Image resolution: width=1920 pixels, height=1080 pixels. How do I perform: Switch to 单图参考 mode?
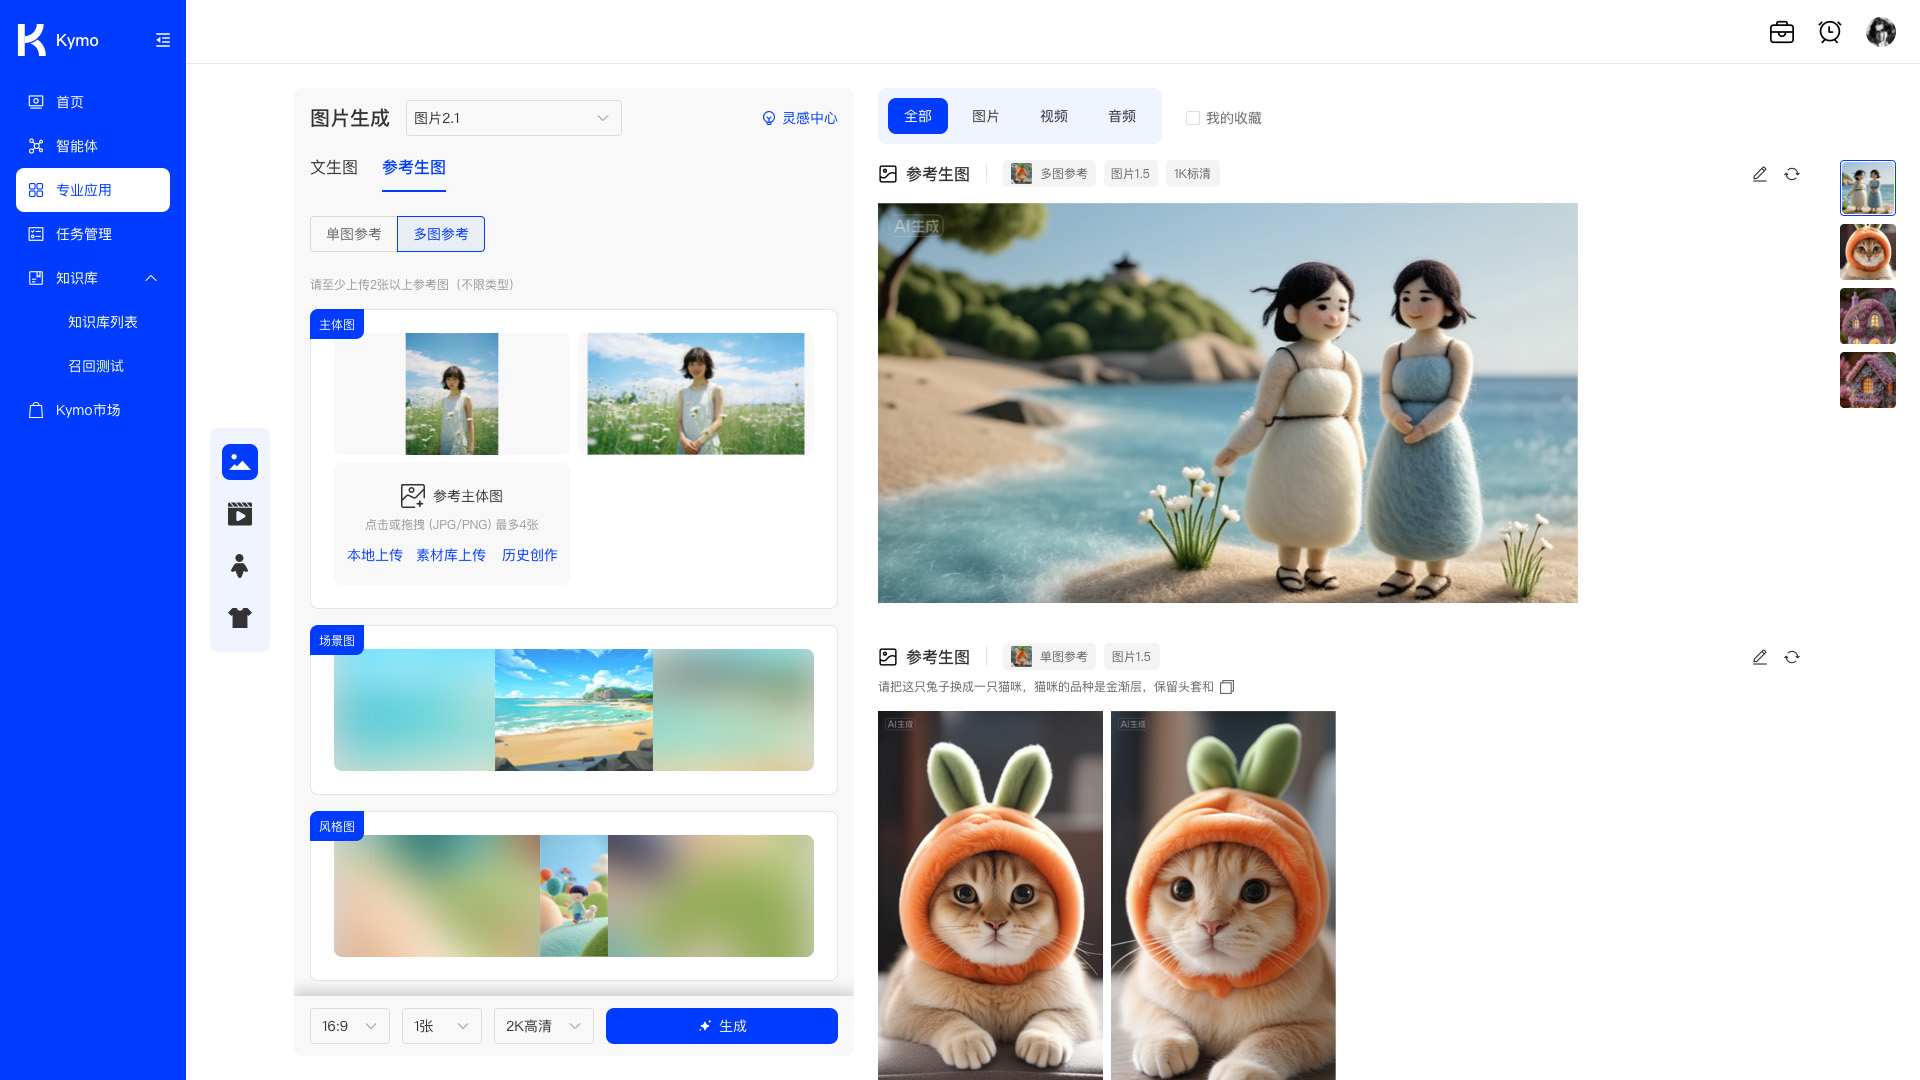tap(353, 234)
